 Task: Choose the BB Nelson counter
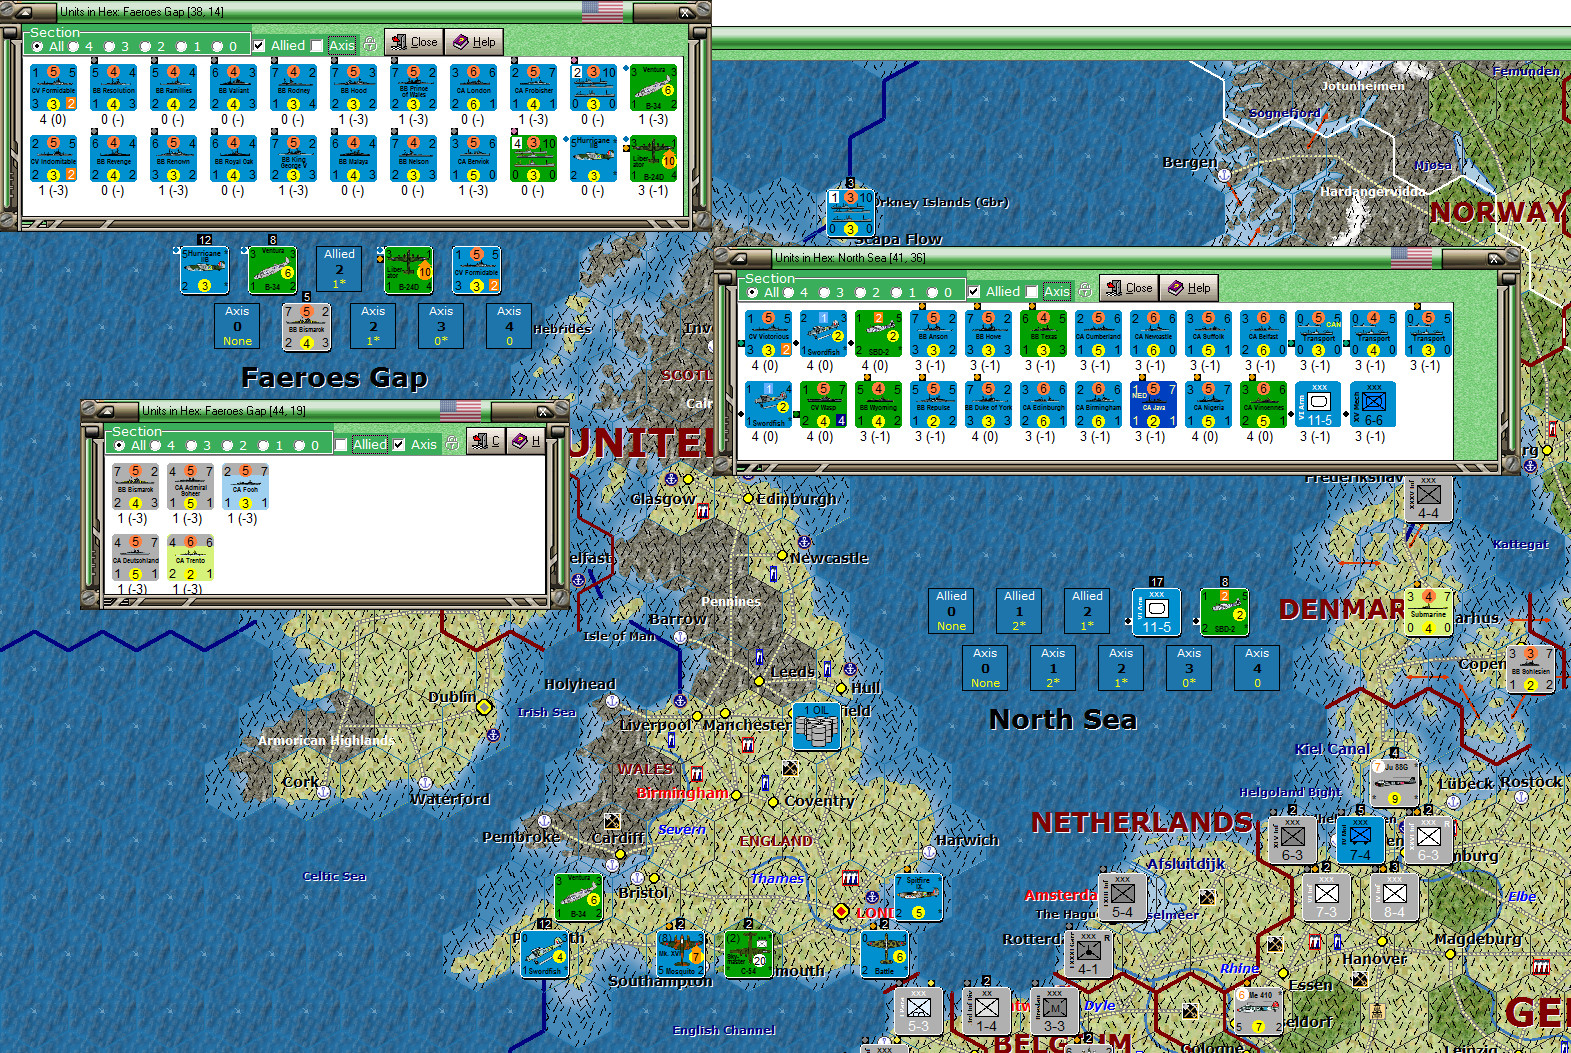coord(413,159)
